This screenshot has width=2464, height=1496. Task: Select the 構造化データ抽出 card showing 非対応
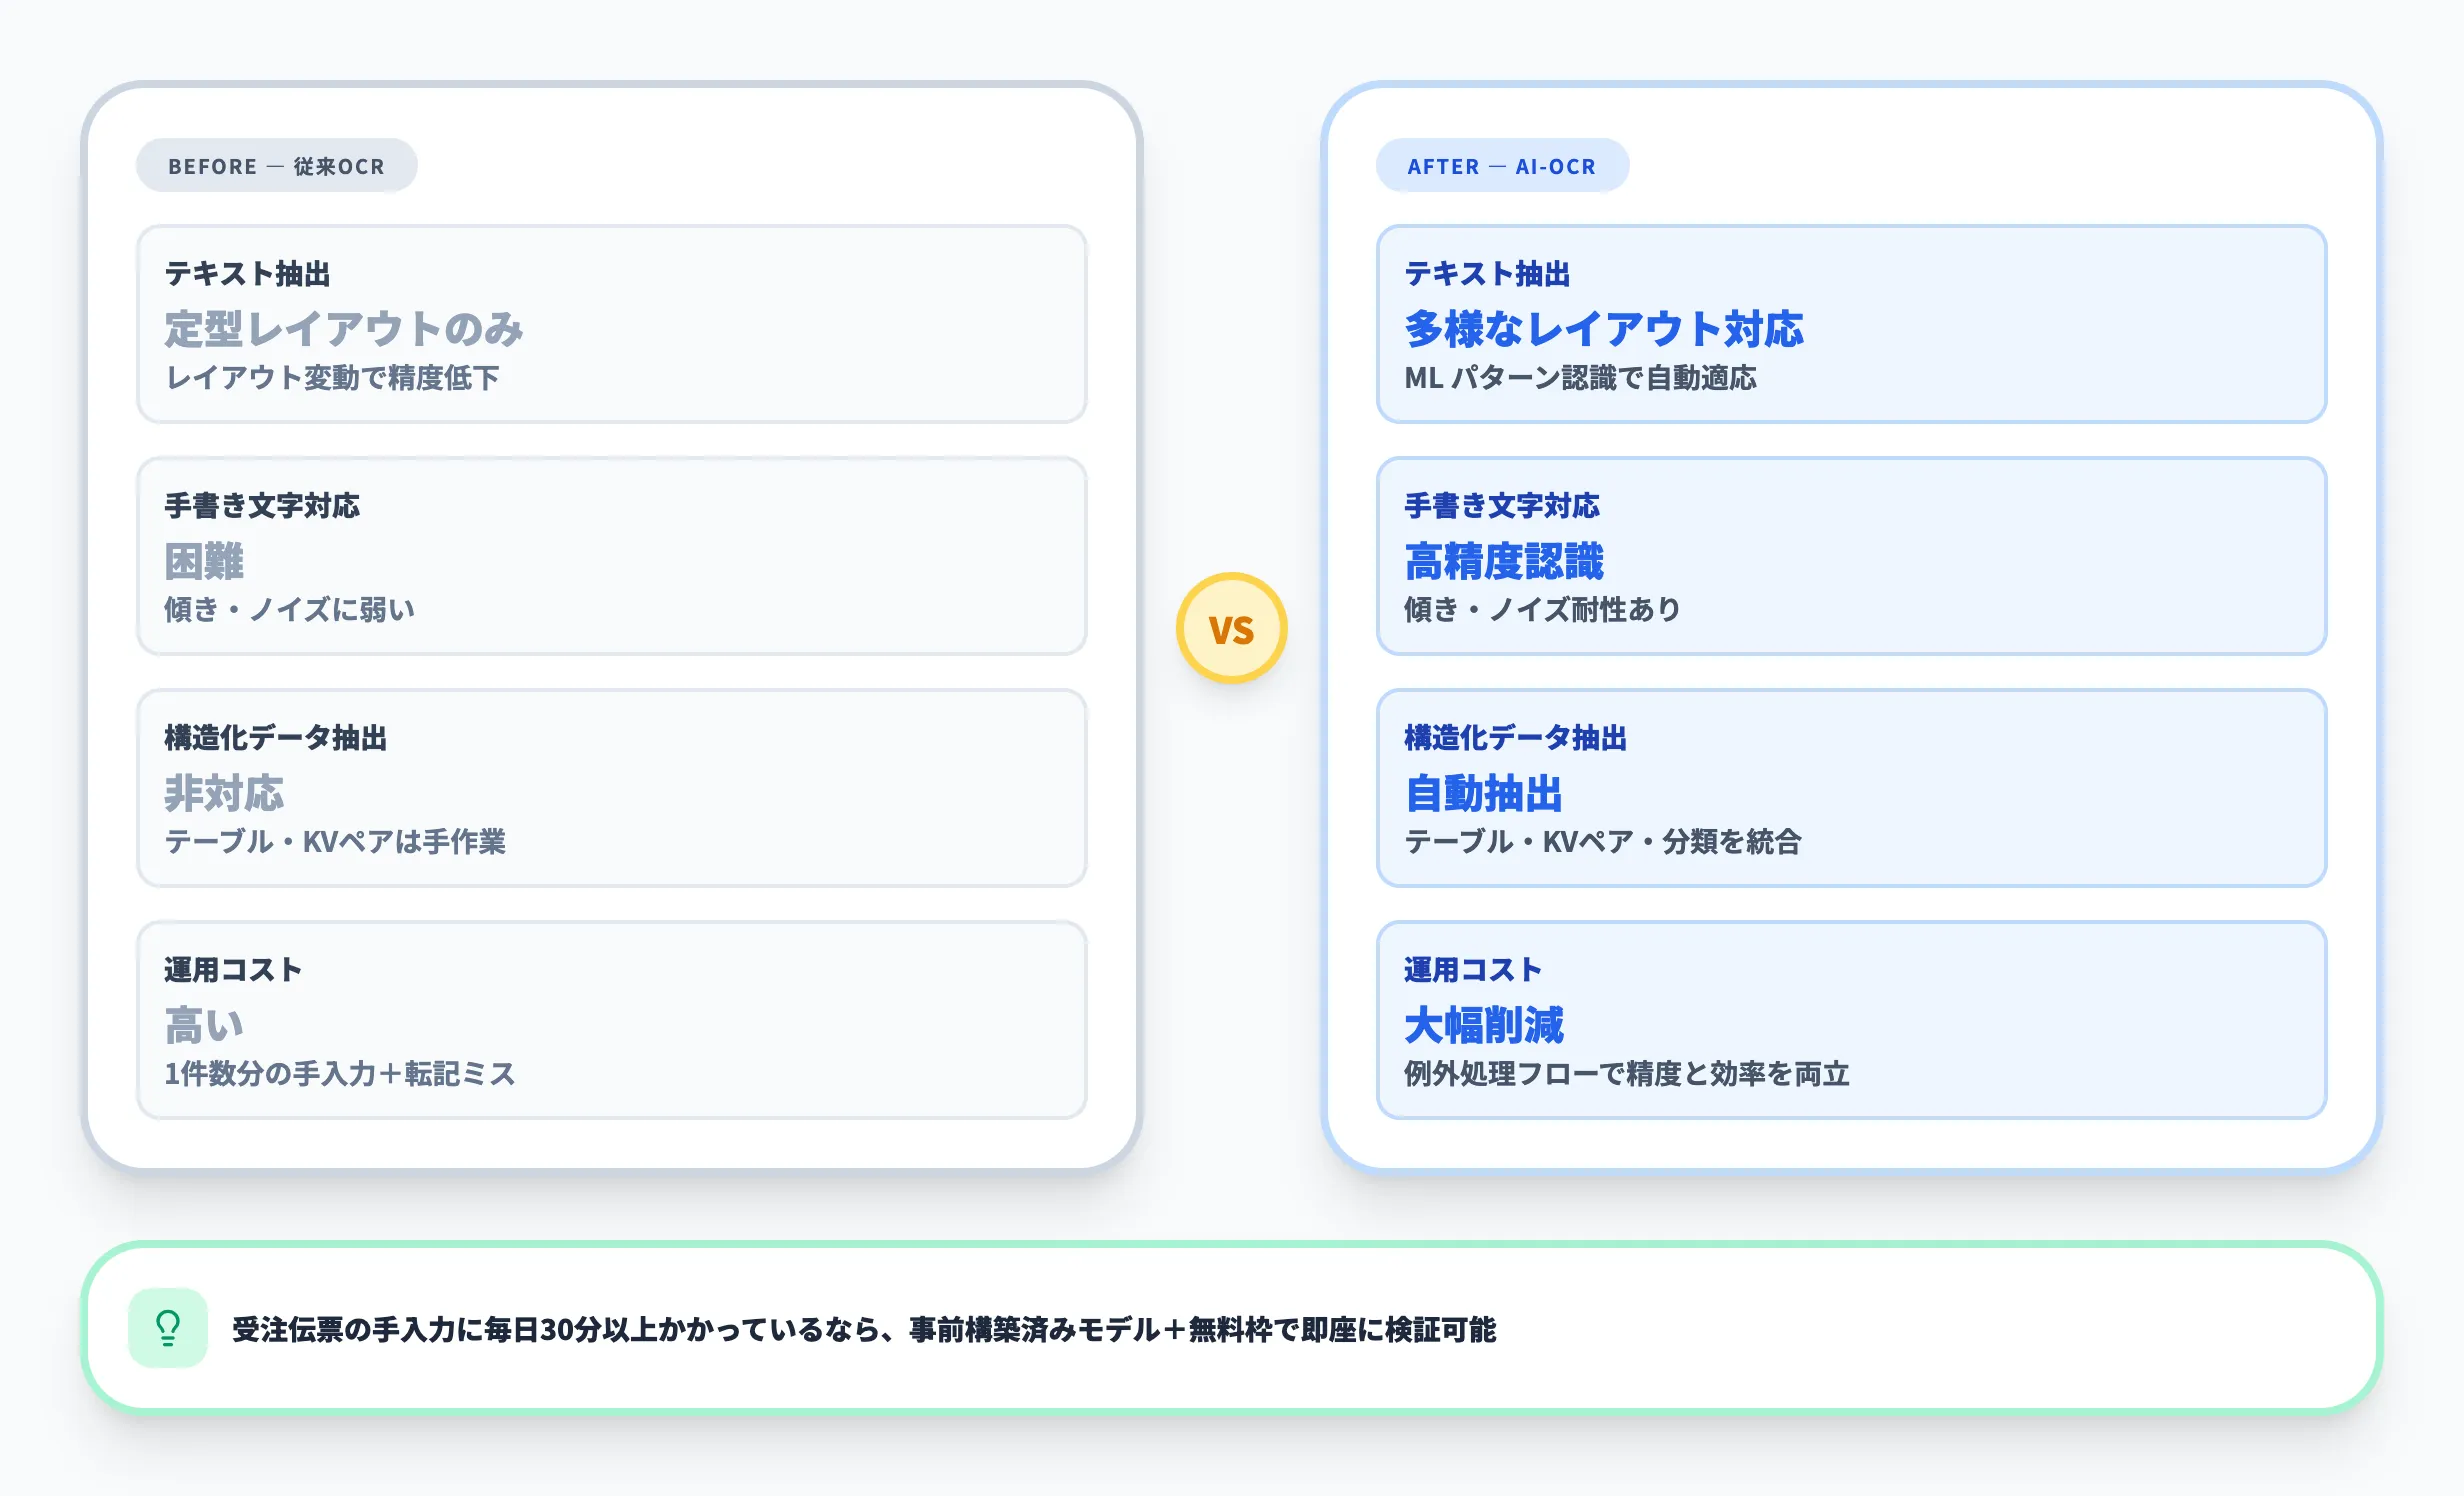pos(612,789)
